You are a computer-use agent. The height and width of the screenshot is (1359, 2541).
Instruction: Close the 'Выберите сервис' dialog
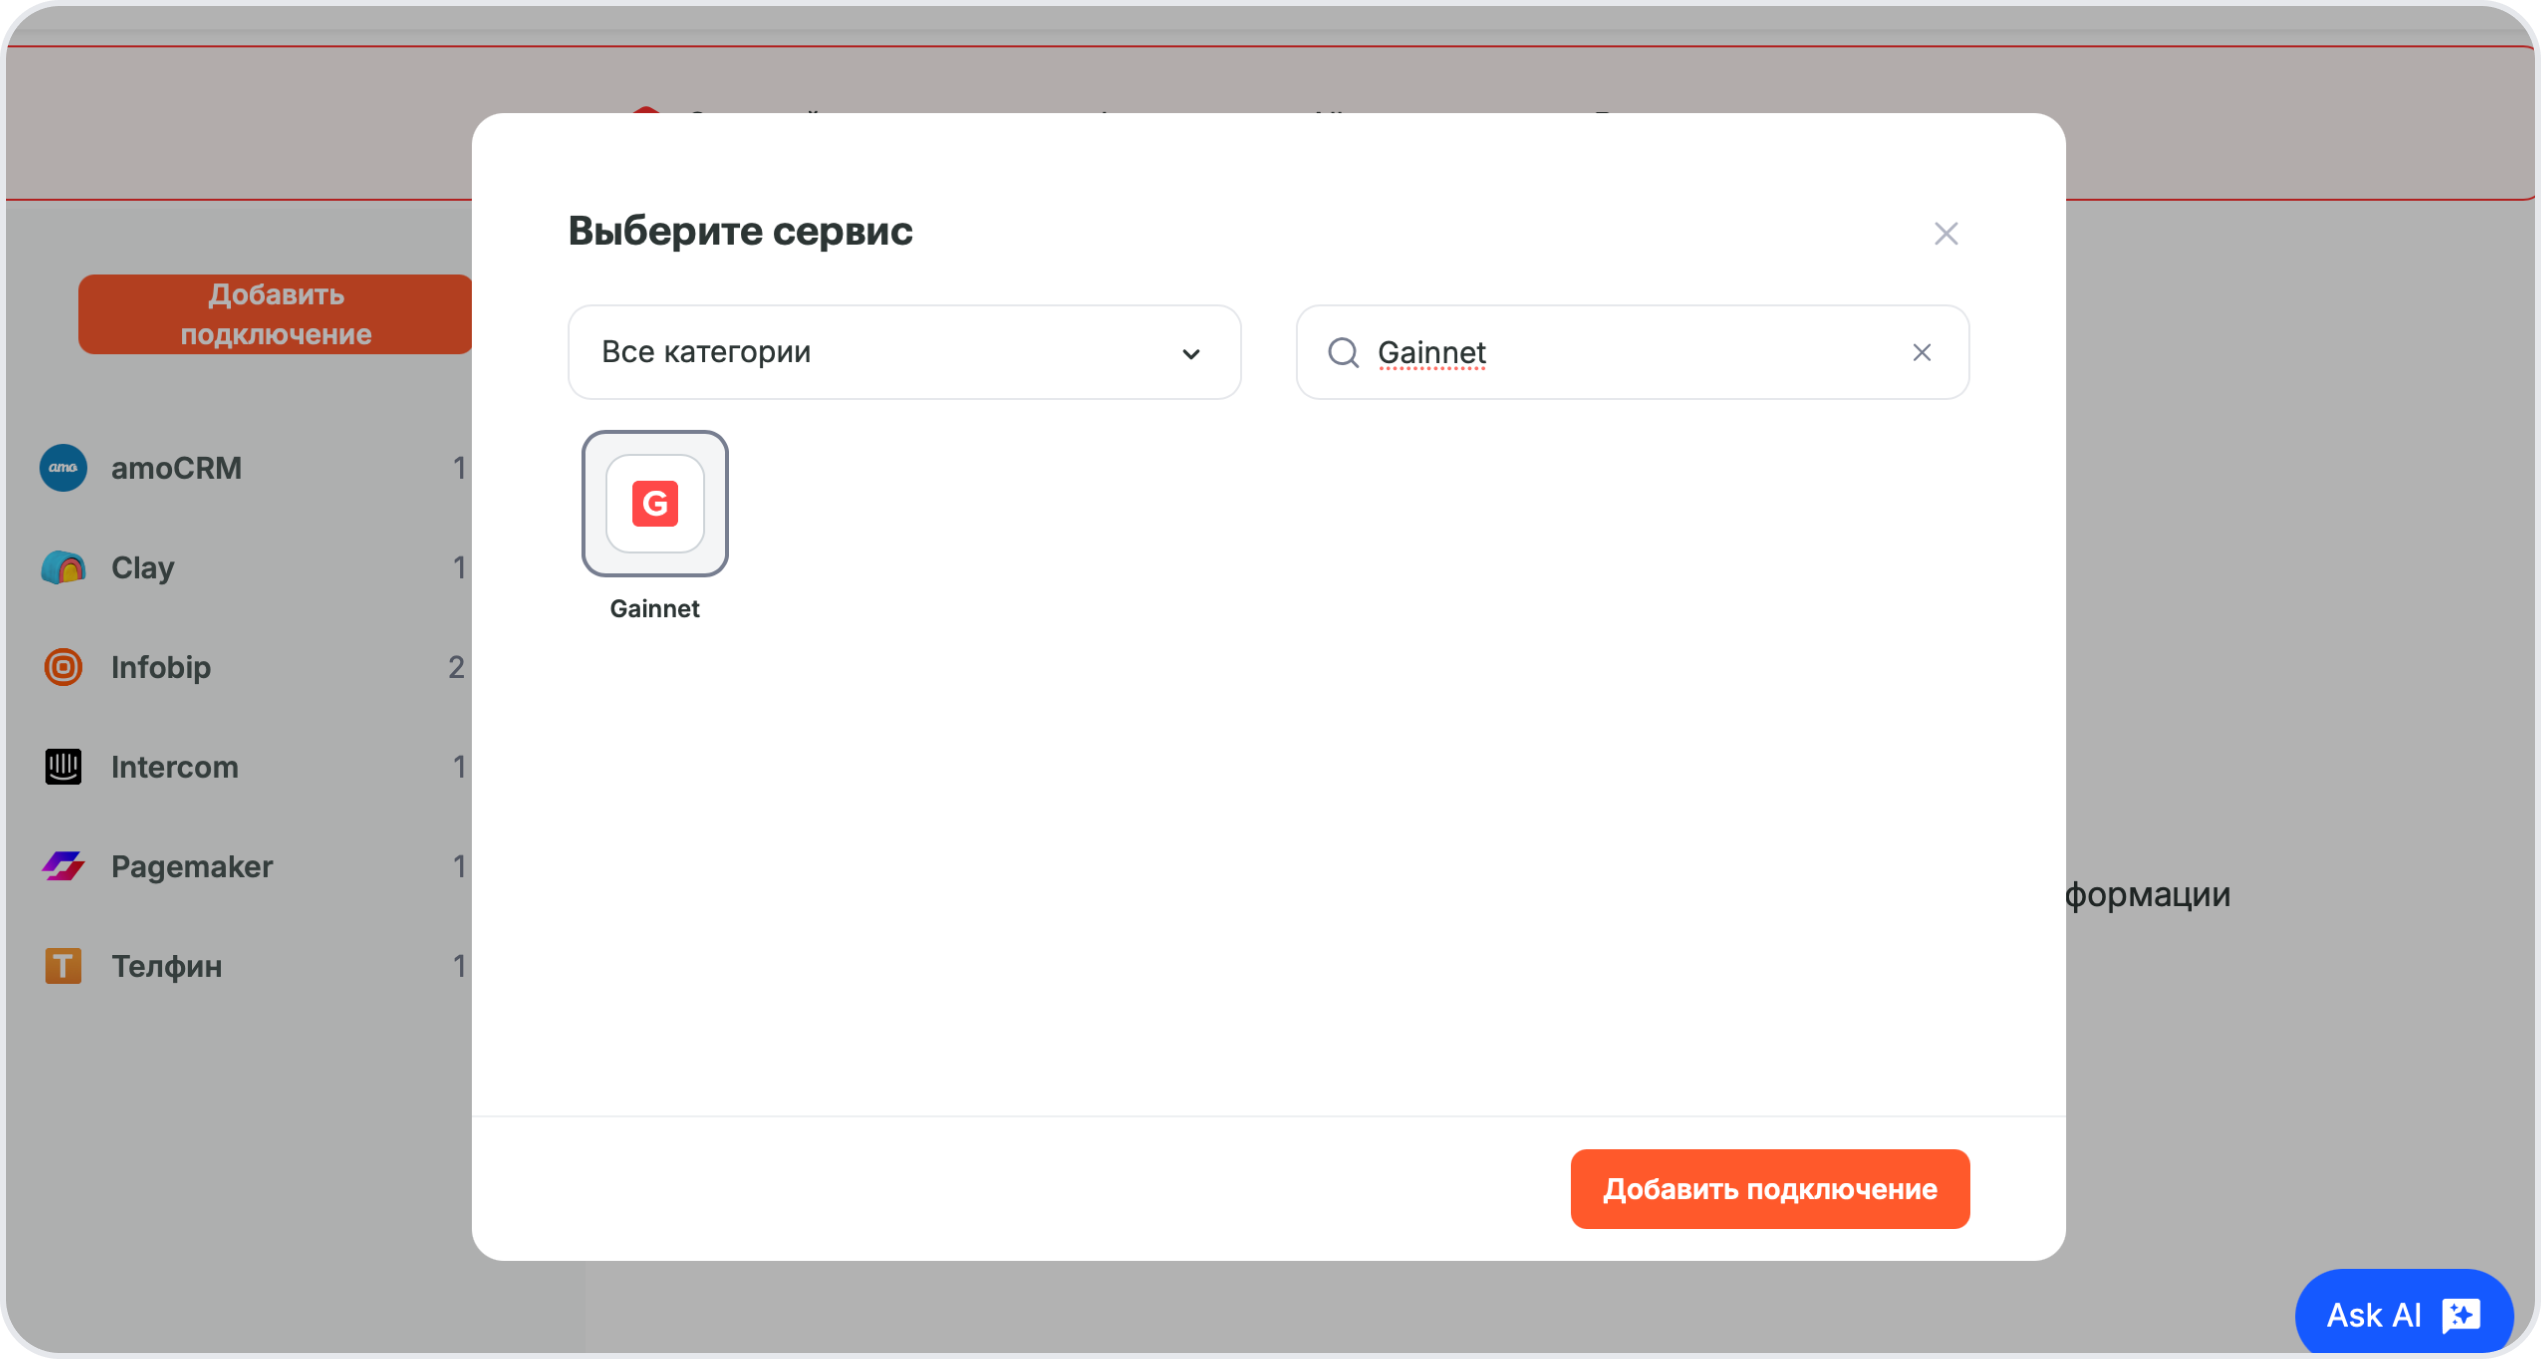(1945, 234)
